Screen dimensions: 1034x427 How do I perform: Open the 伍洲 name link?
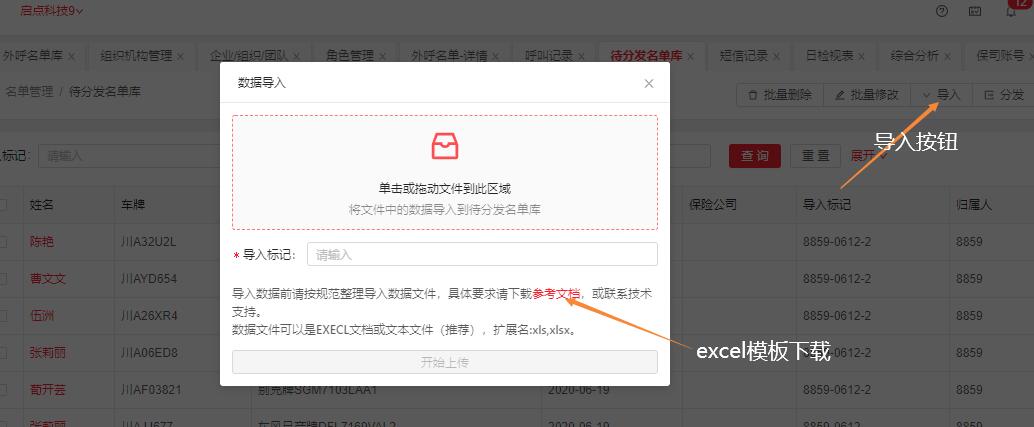coord(42,316)
